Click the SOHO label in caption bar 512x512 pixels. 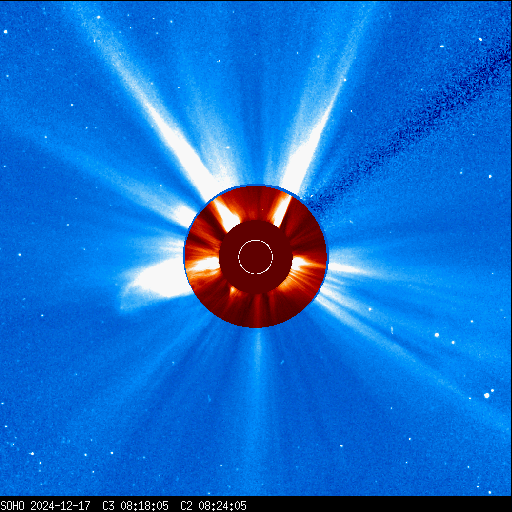point(13,506)
